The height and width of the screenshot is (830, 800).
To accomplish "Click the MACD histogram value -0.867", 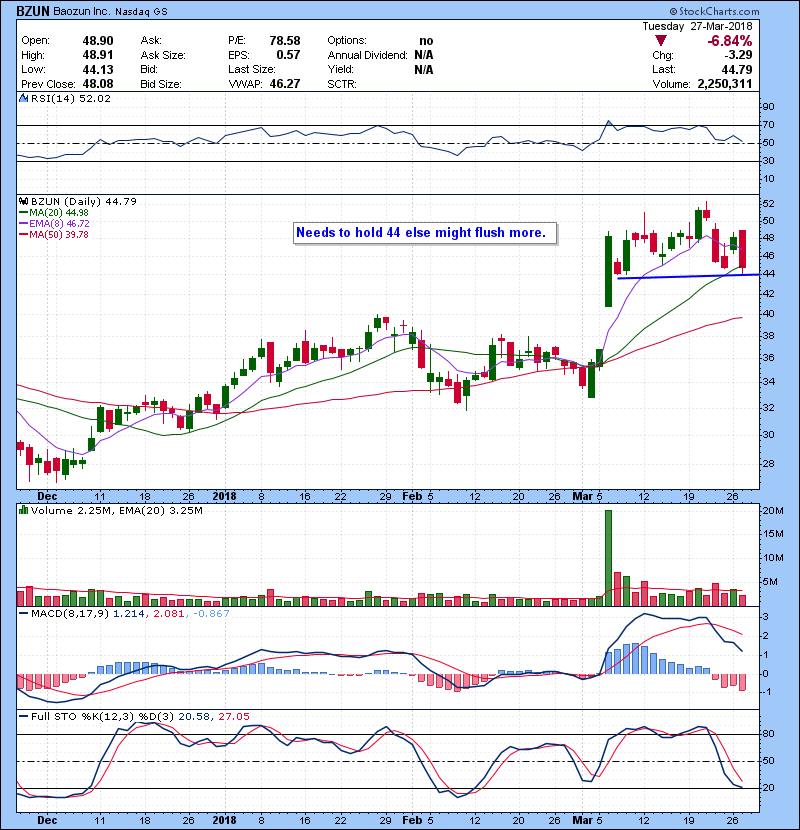I will click(x=211, y=614).
